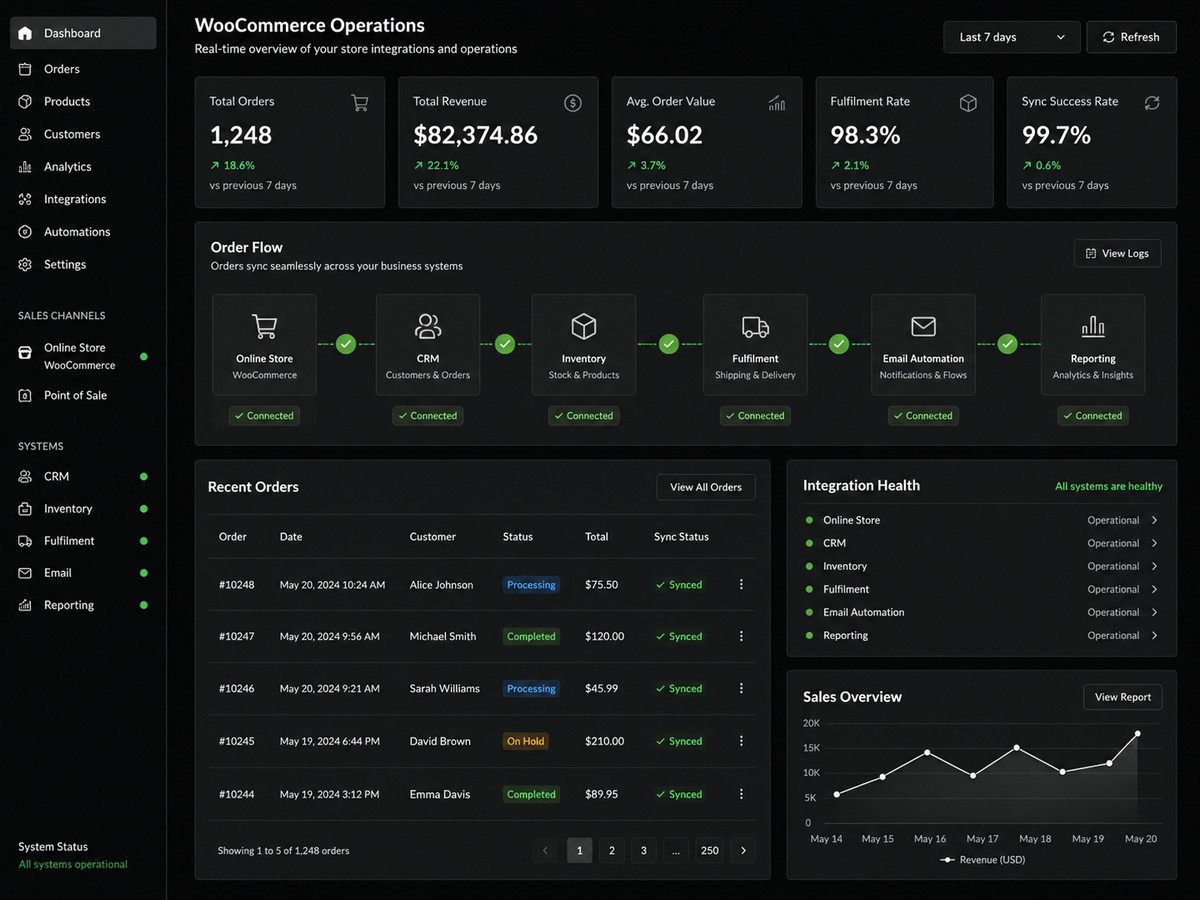
Task: Click the Reporting chart icon under Systems
Action: point(25,605)
